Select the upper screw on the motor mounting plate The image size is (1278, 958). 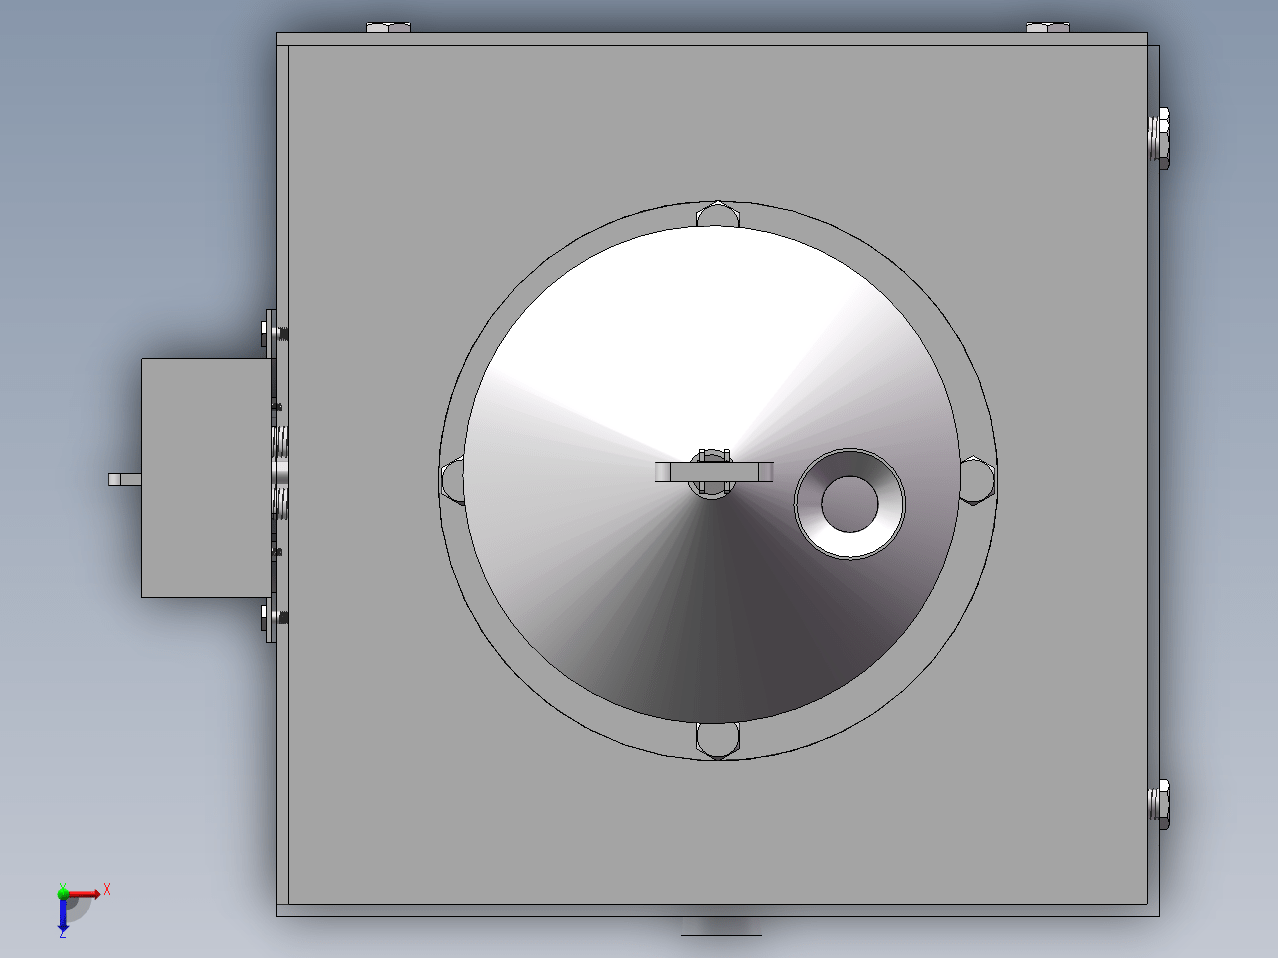(x=274, y=332)
